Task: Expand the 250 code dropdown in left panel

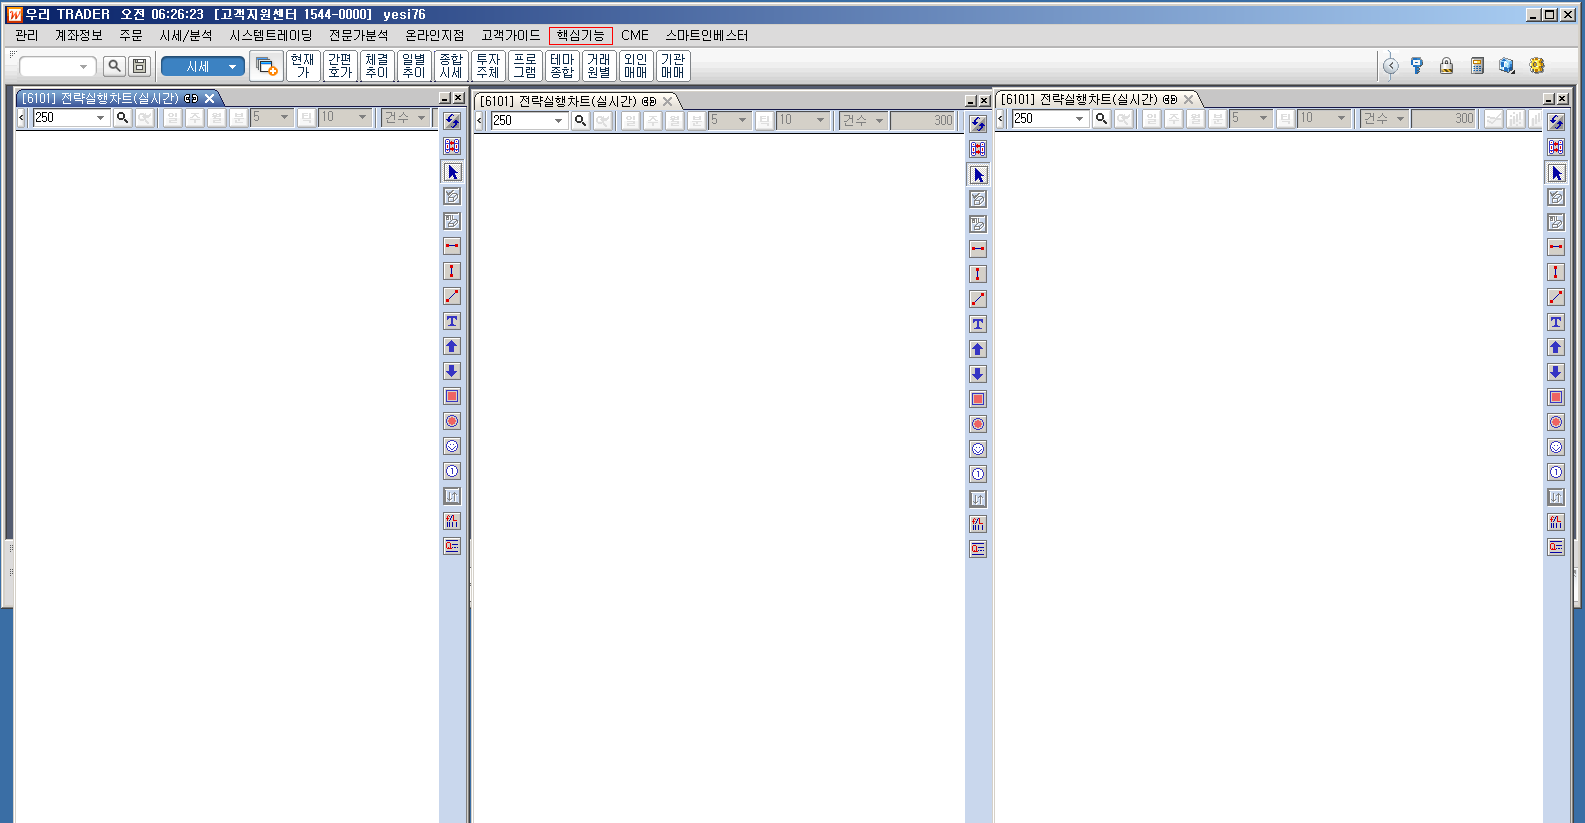Action: tap(100, 118)
